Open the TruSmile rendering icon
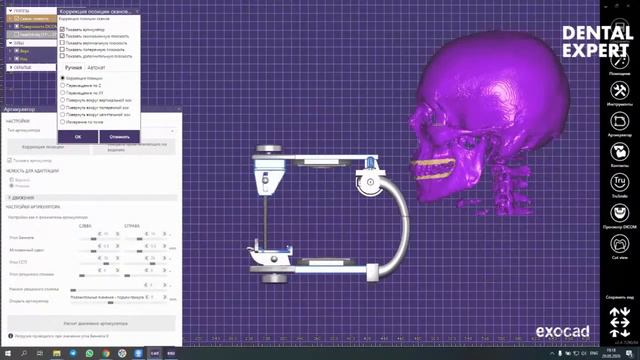Image resolution: width=640 pixels, height=360 pixels. click(619, 182)
